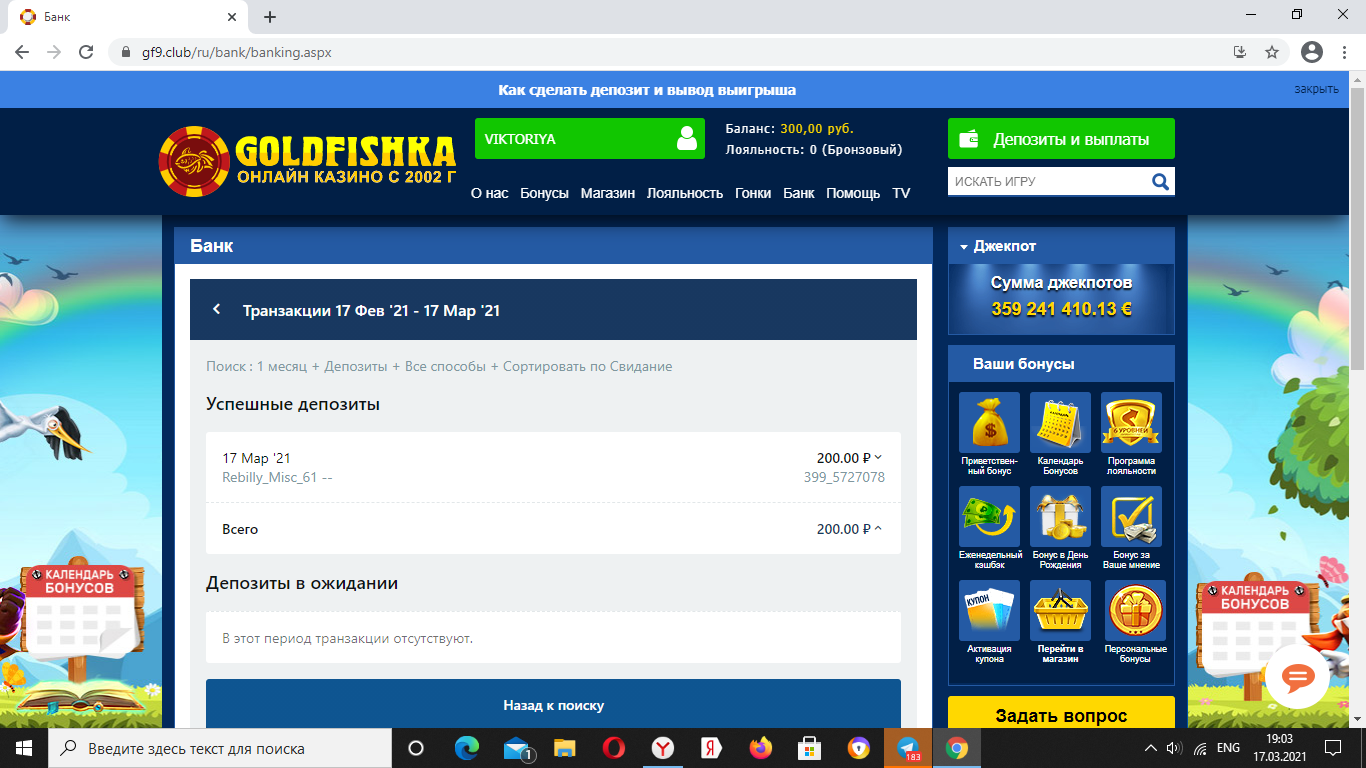This screenshot has height=768, width=1366.
Task: Open the Лояльность menu item
Action: point(685,193)
